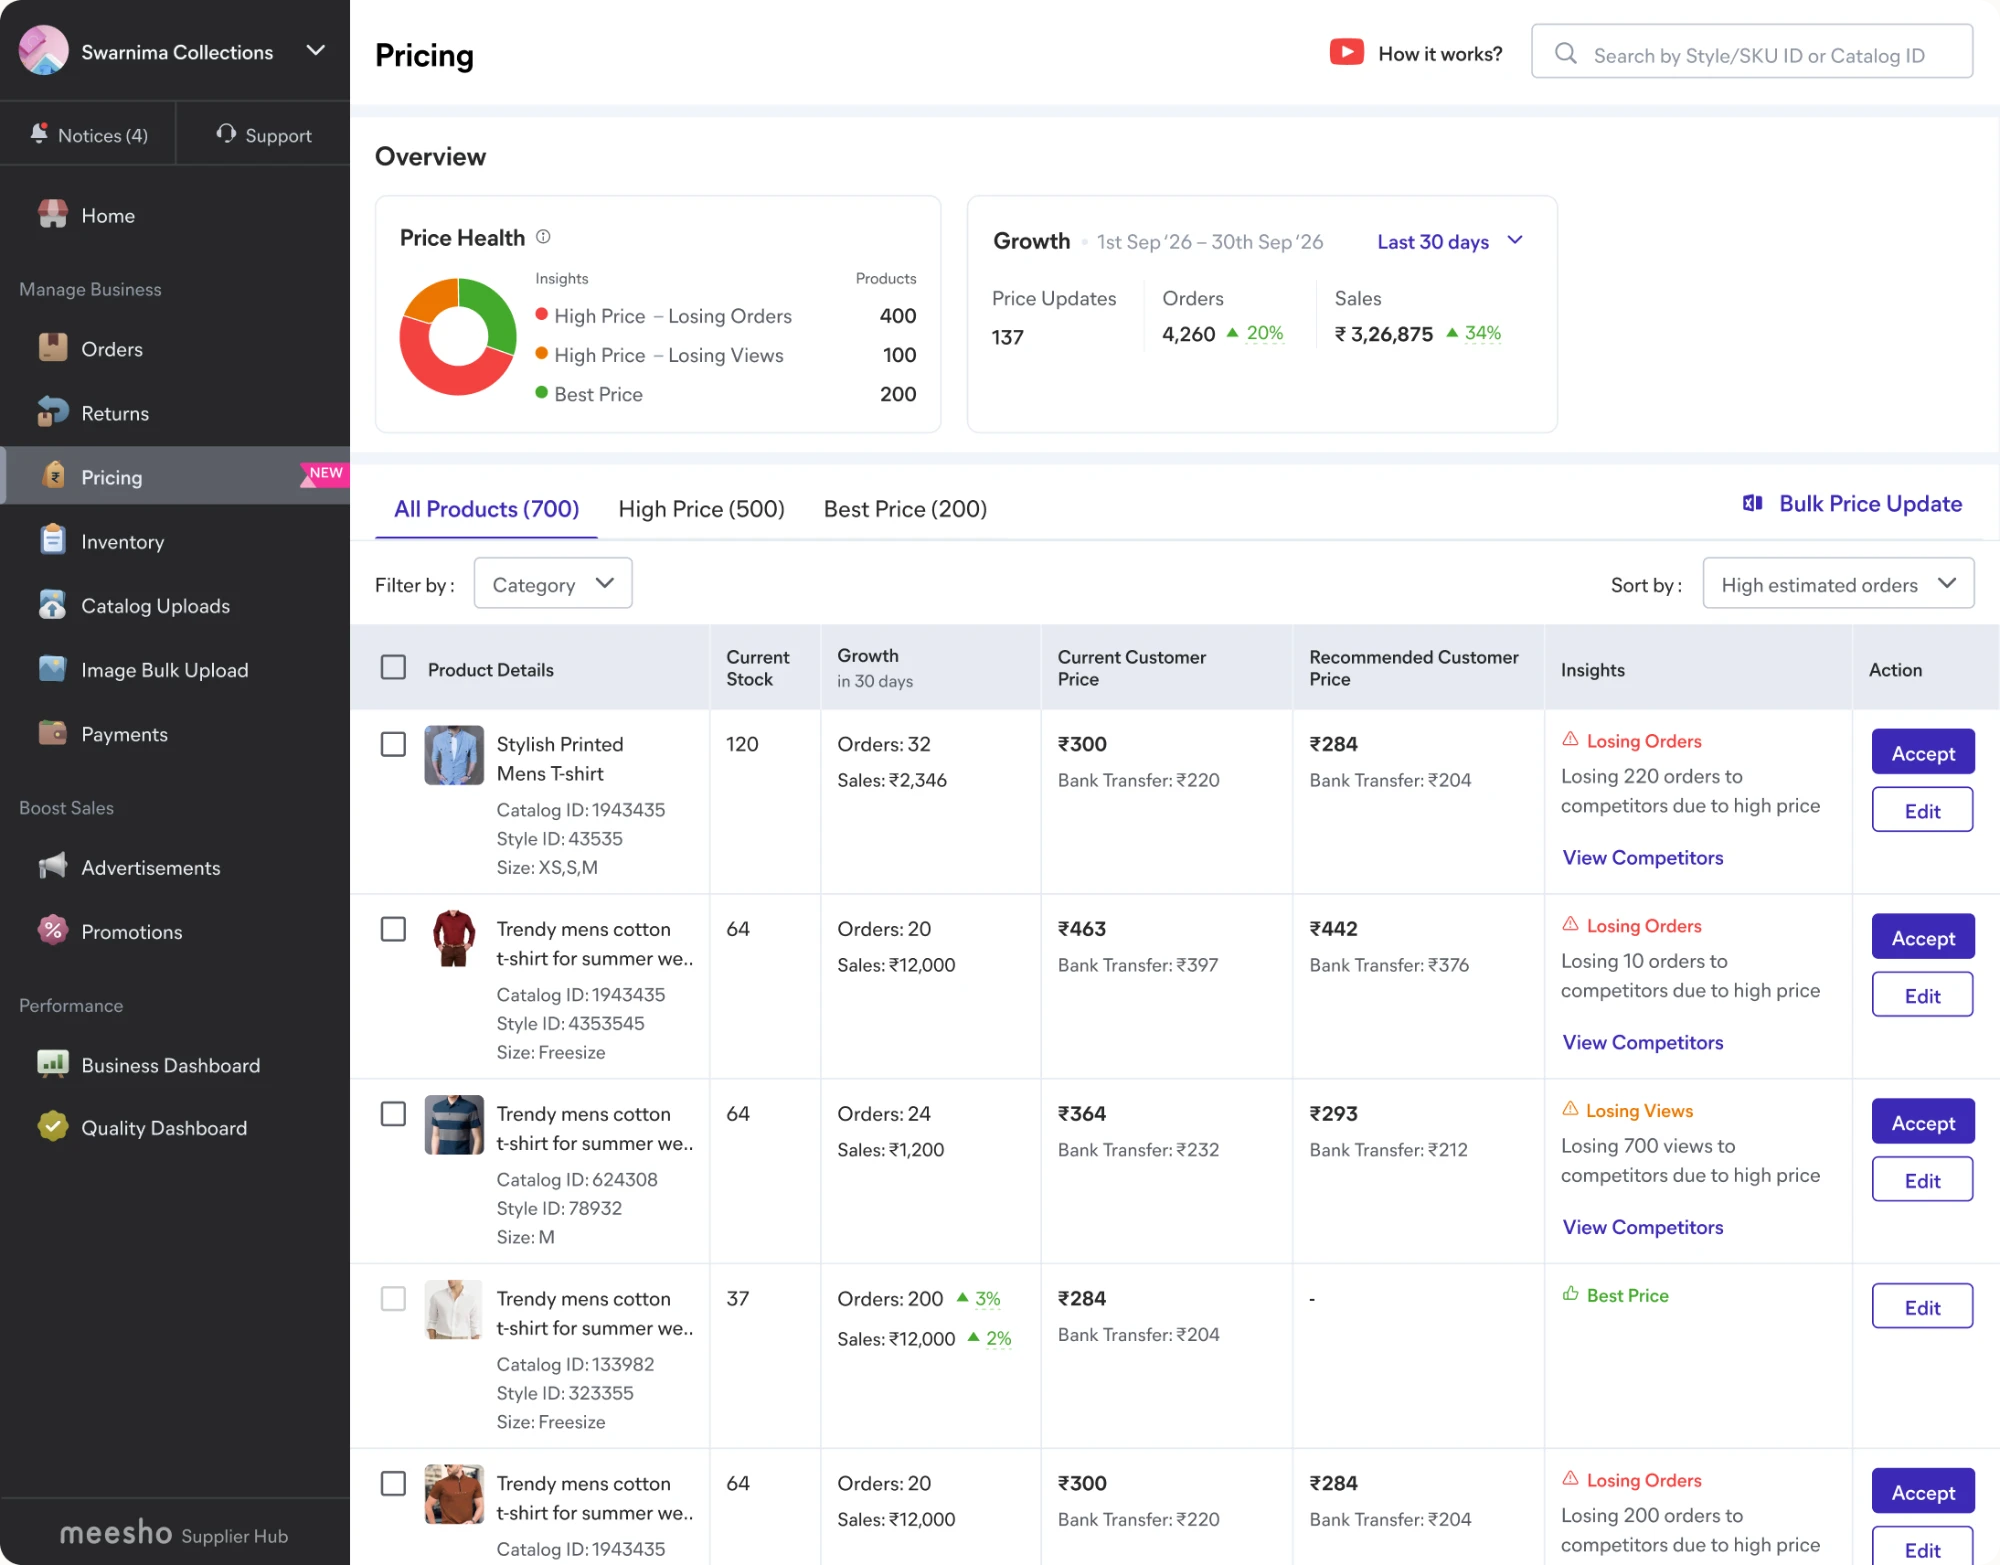Expand the Swarnima Collections account dropdown
2000x1565 pixels.
[x=315, y=50]
